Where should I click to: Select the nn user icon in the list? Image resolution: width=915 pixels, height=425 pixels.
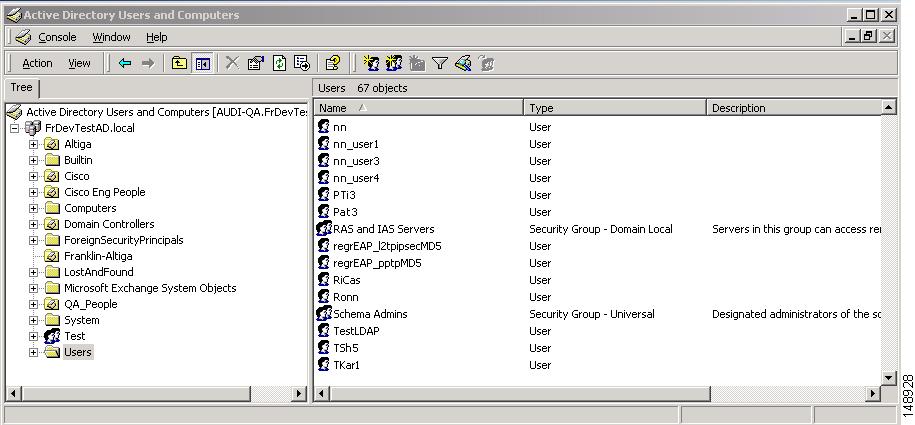[324, 127]
